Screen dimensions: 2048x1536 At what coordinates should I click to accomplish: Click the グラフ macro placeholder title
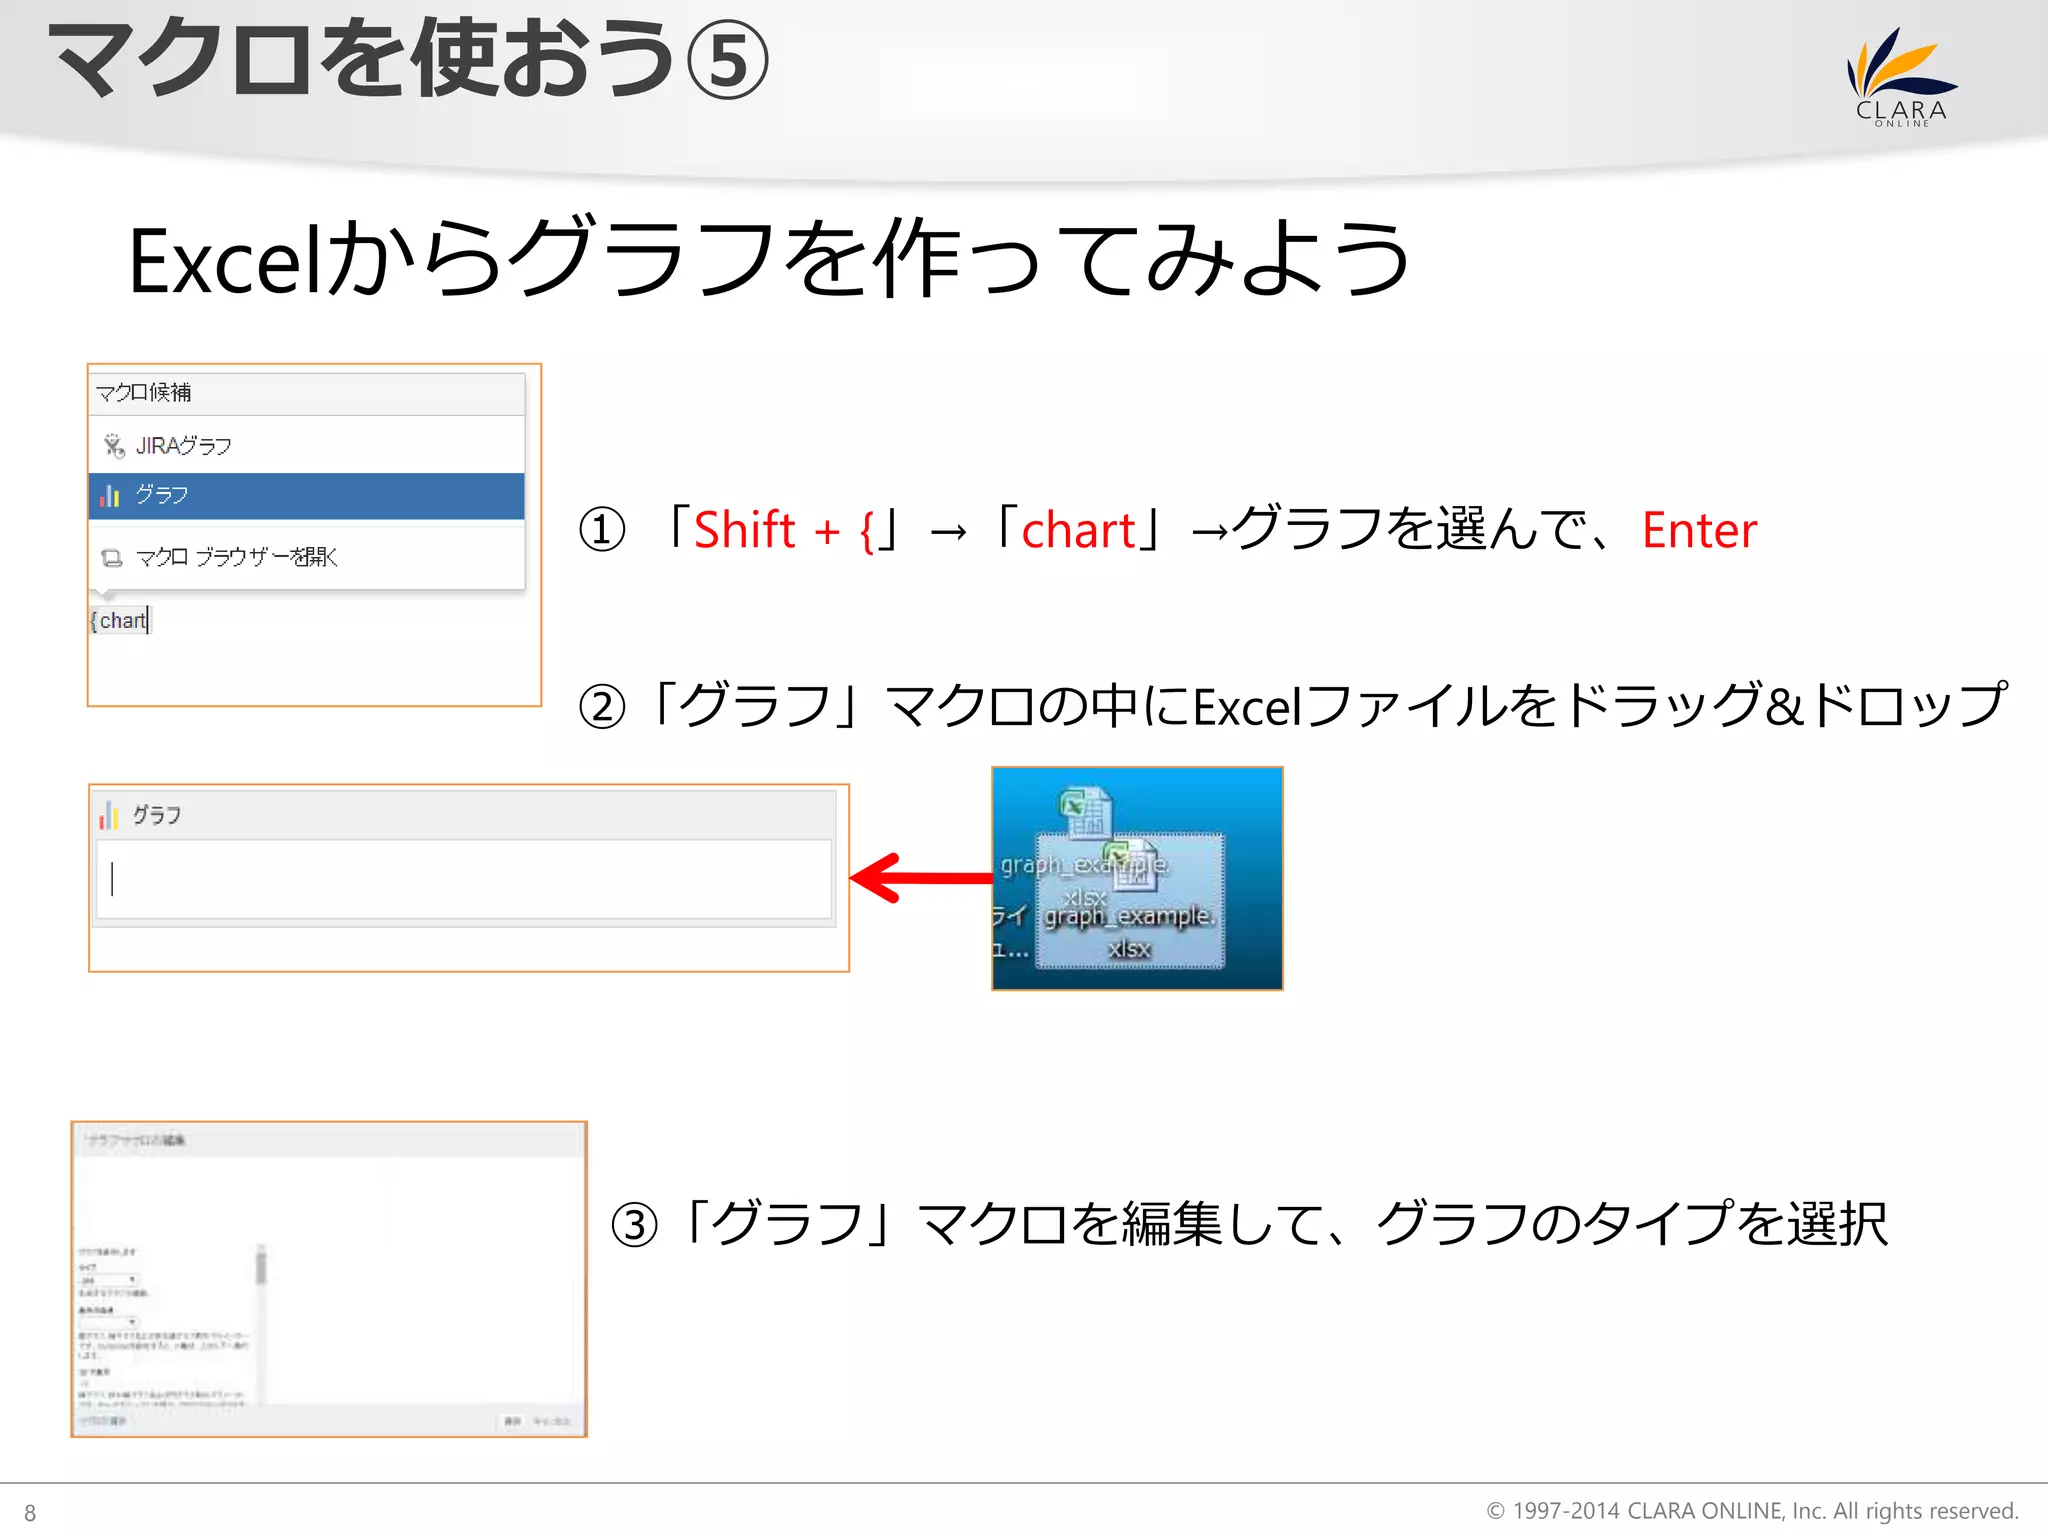(157, 816)
